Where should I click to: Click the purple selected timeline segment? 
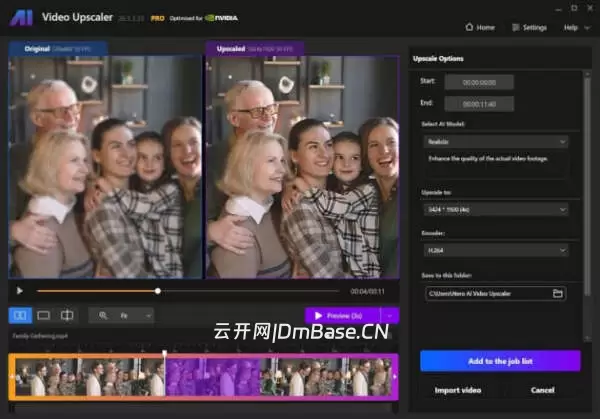click(212, 377)
